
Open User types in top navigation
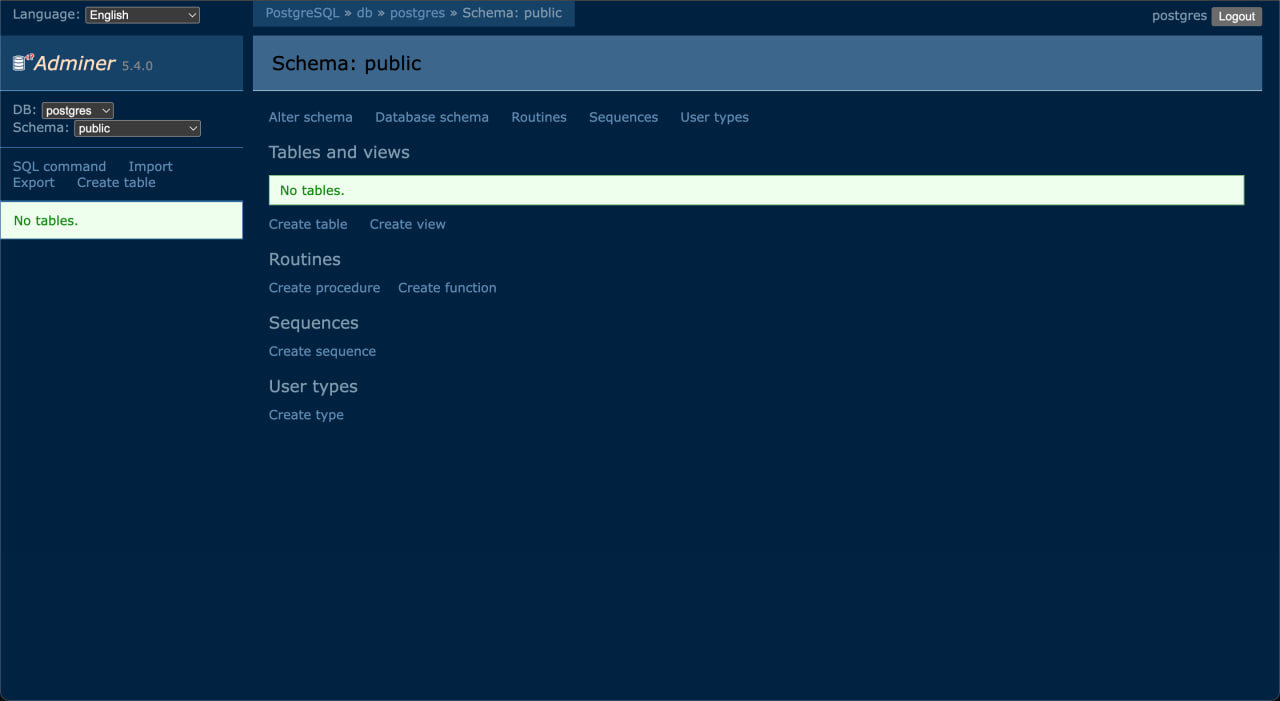714,117
